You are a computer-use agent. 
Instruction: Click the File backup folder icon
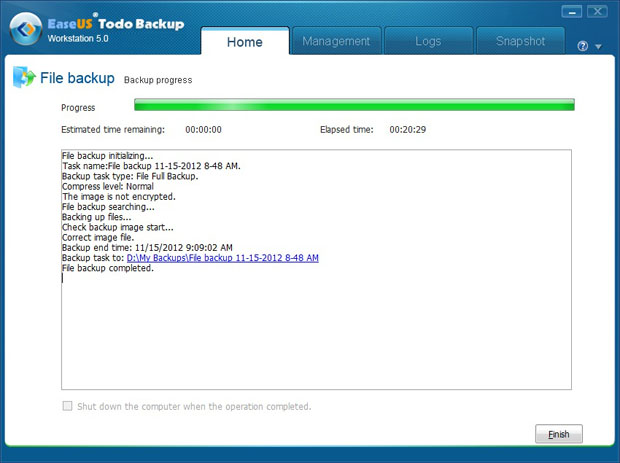pos(23,79)
